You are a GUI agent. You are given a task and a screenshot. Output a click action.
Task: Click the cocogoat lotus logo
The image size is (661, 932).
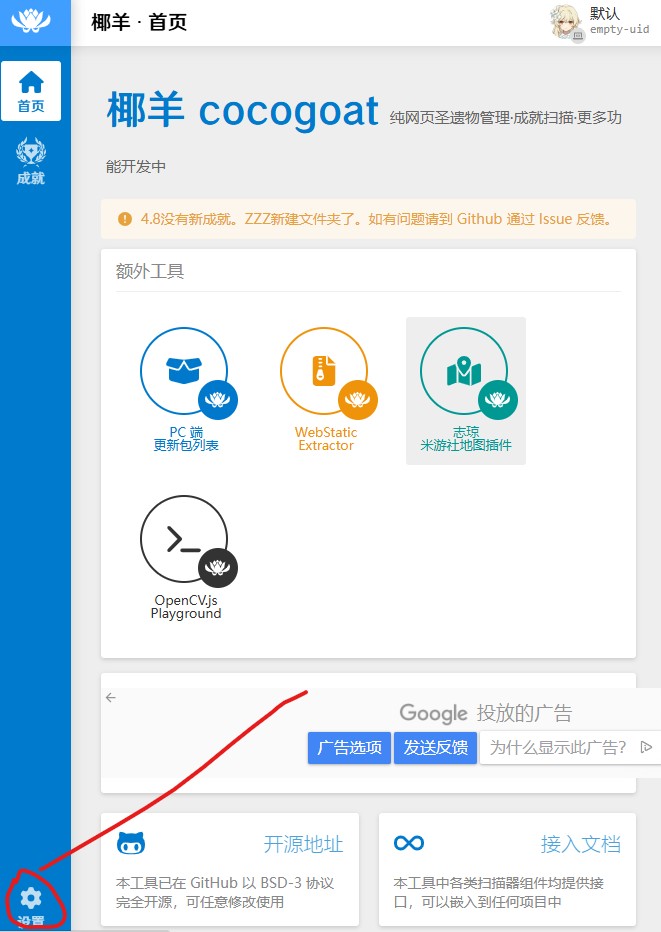31,21
